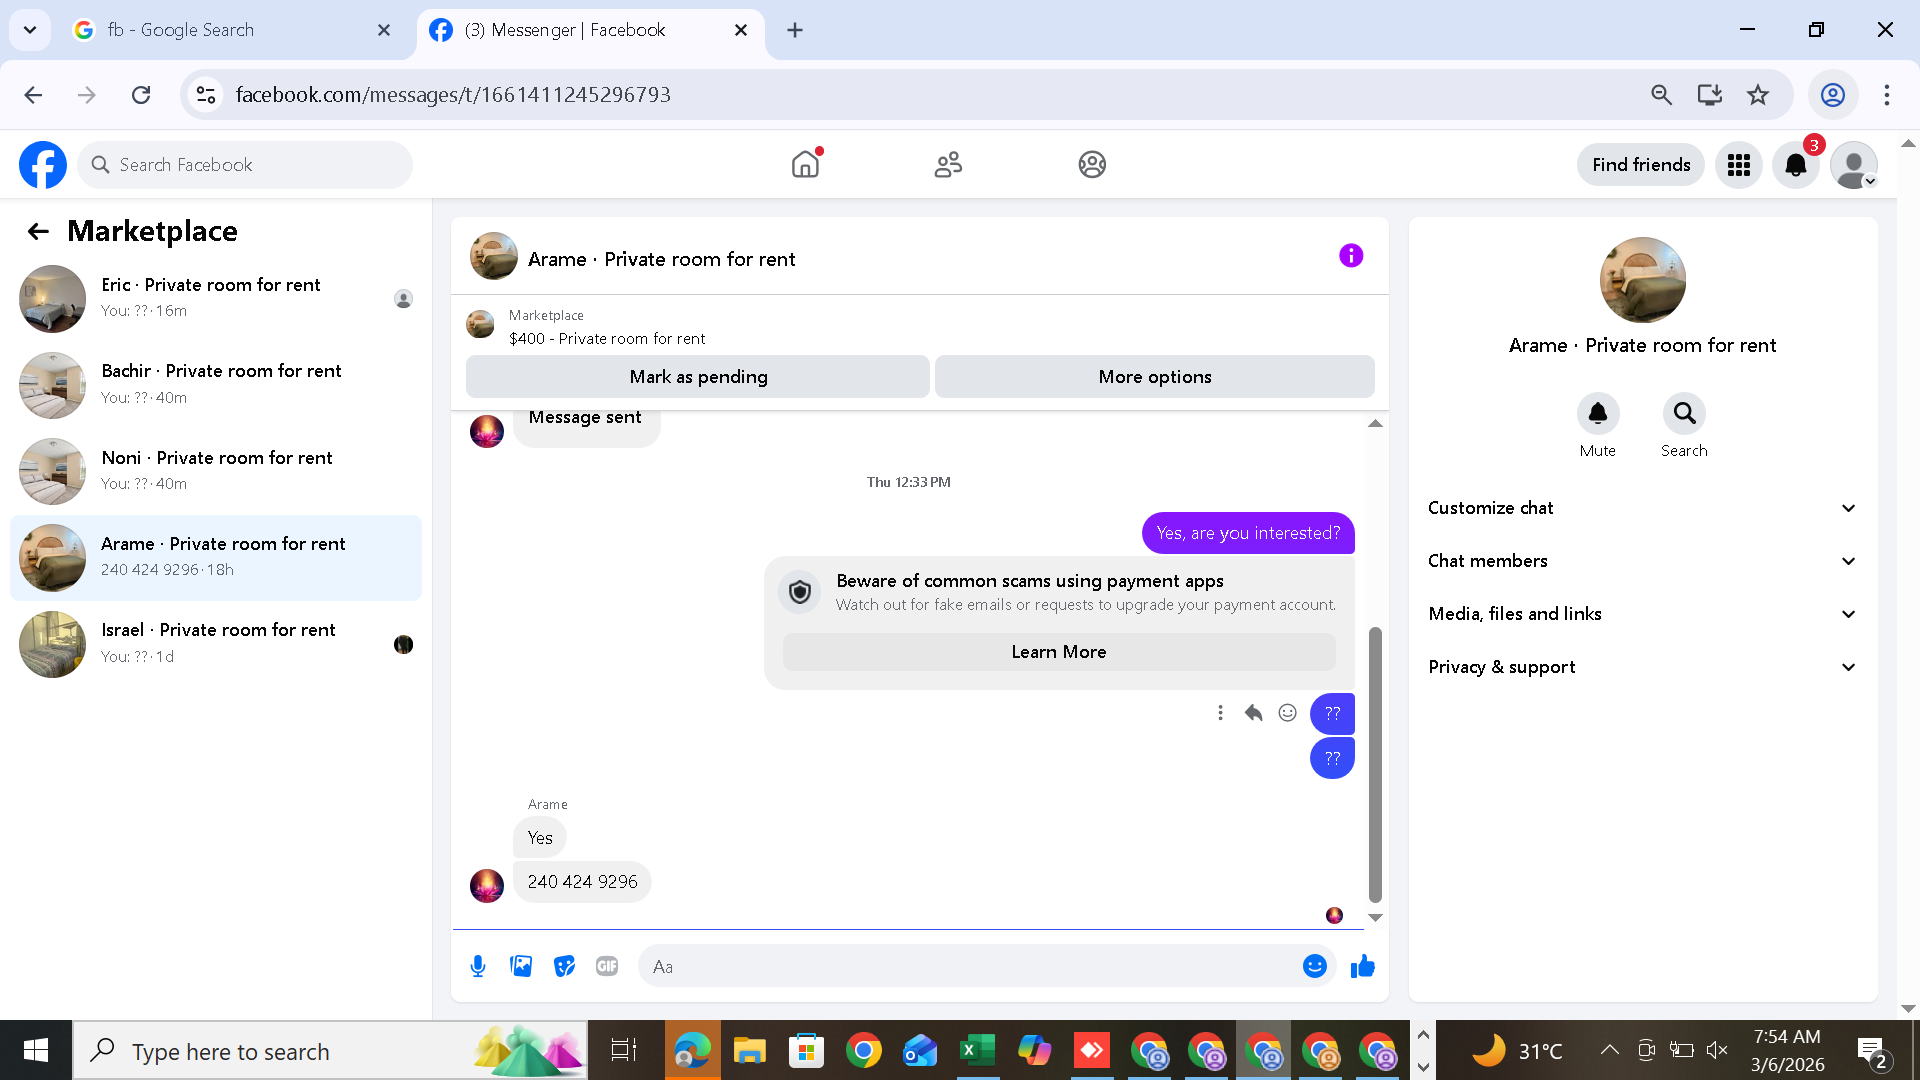The height and width of the screenshot is (1080, 1920).
Task: Click the voice clip microphone icon
Action: 478,966
